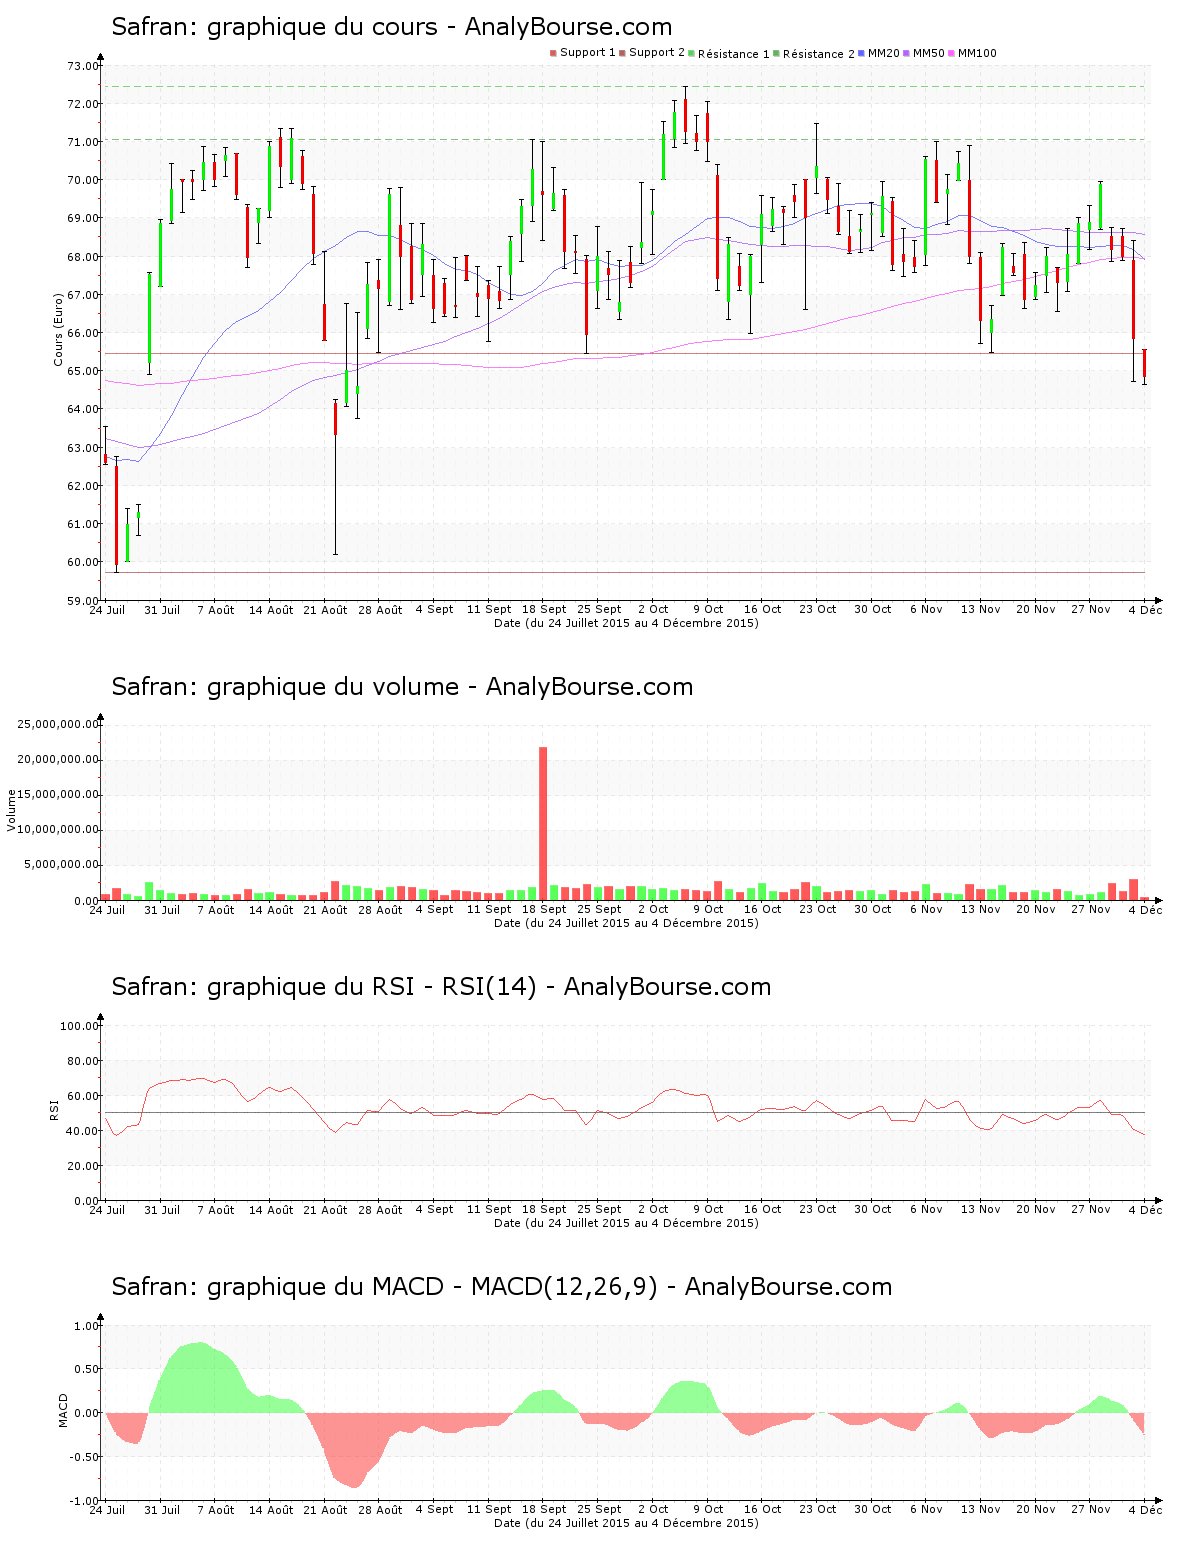This screenshot has height=1550, width=1200.
Task: Click '18 Sept' date on volume chart
Action: (x=544, y=909)
